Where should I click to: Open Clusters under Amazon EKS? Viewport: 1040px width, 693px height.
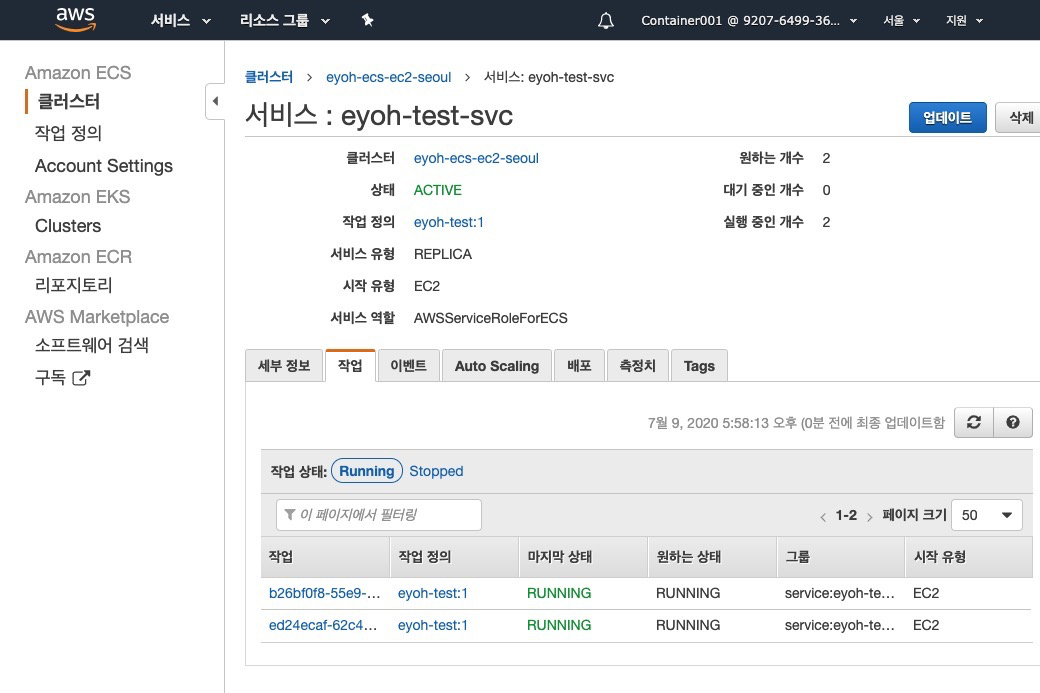[68, 225]
